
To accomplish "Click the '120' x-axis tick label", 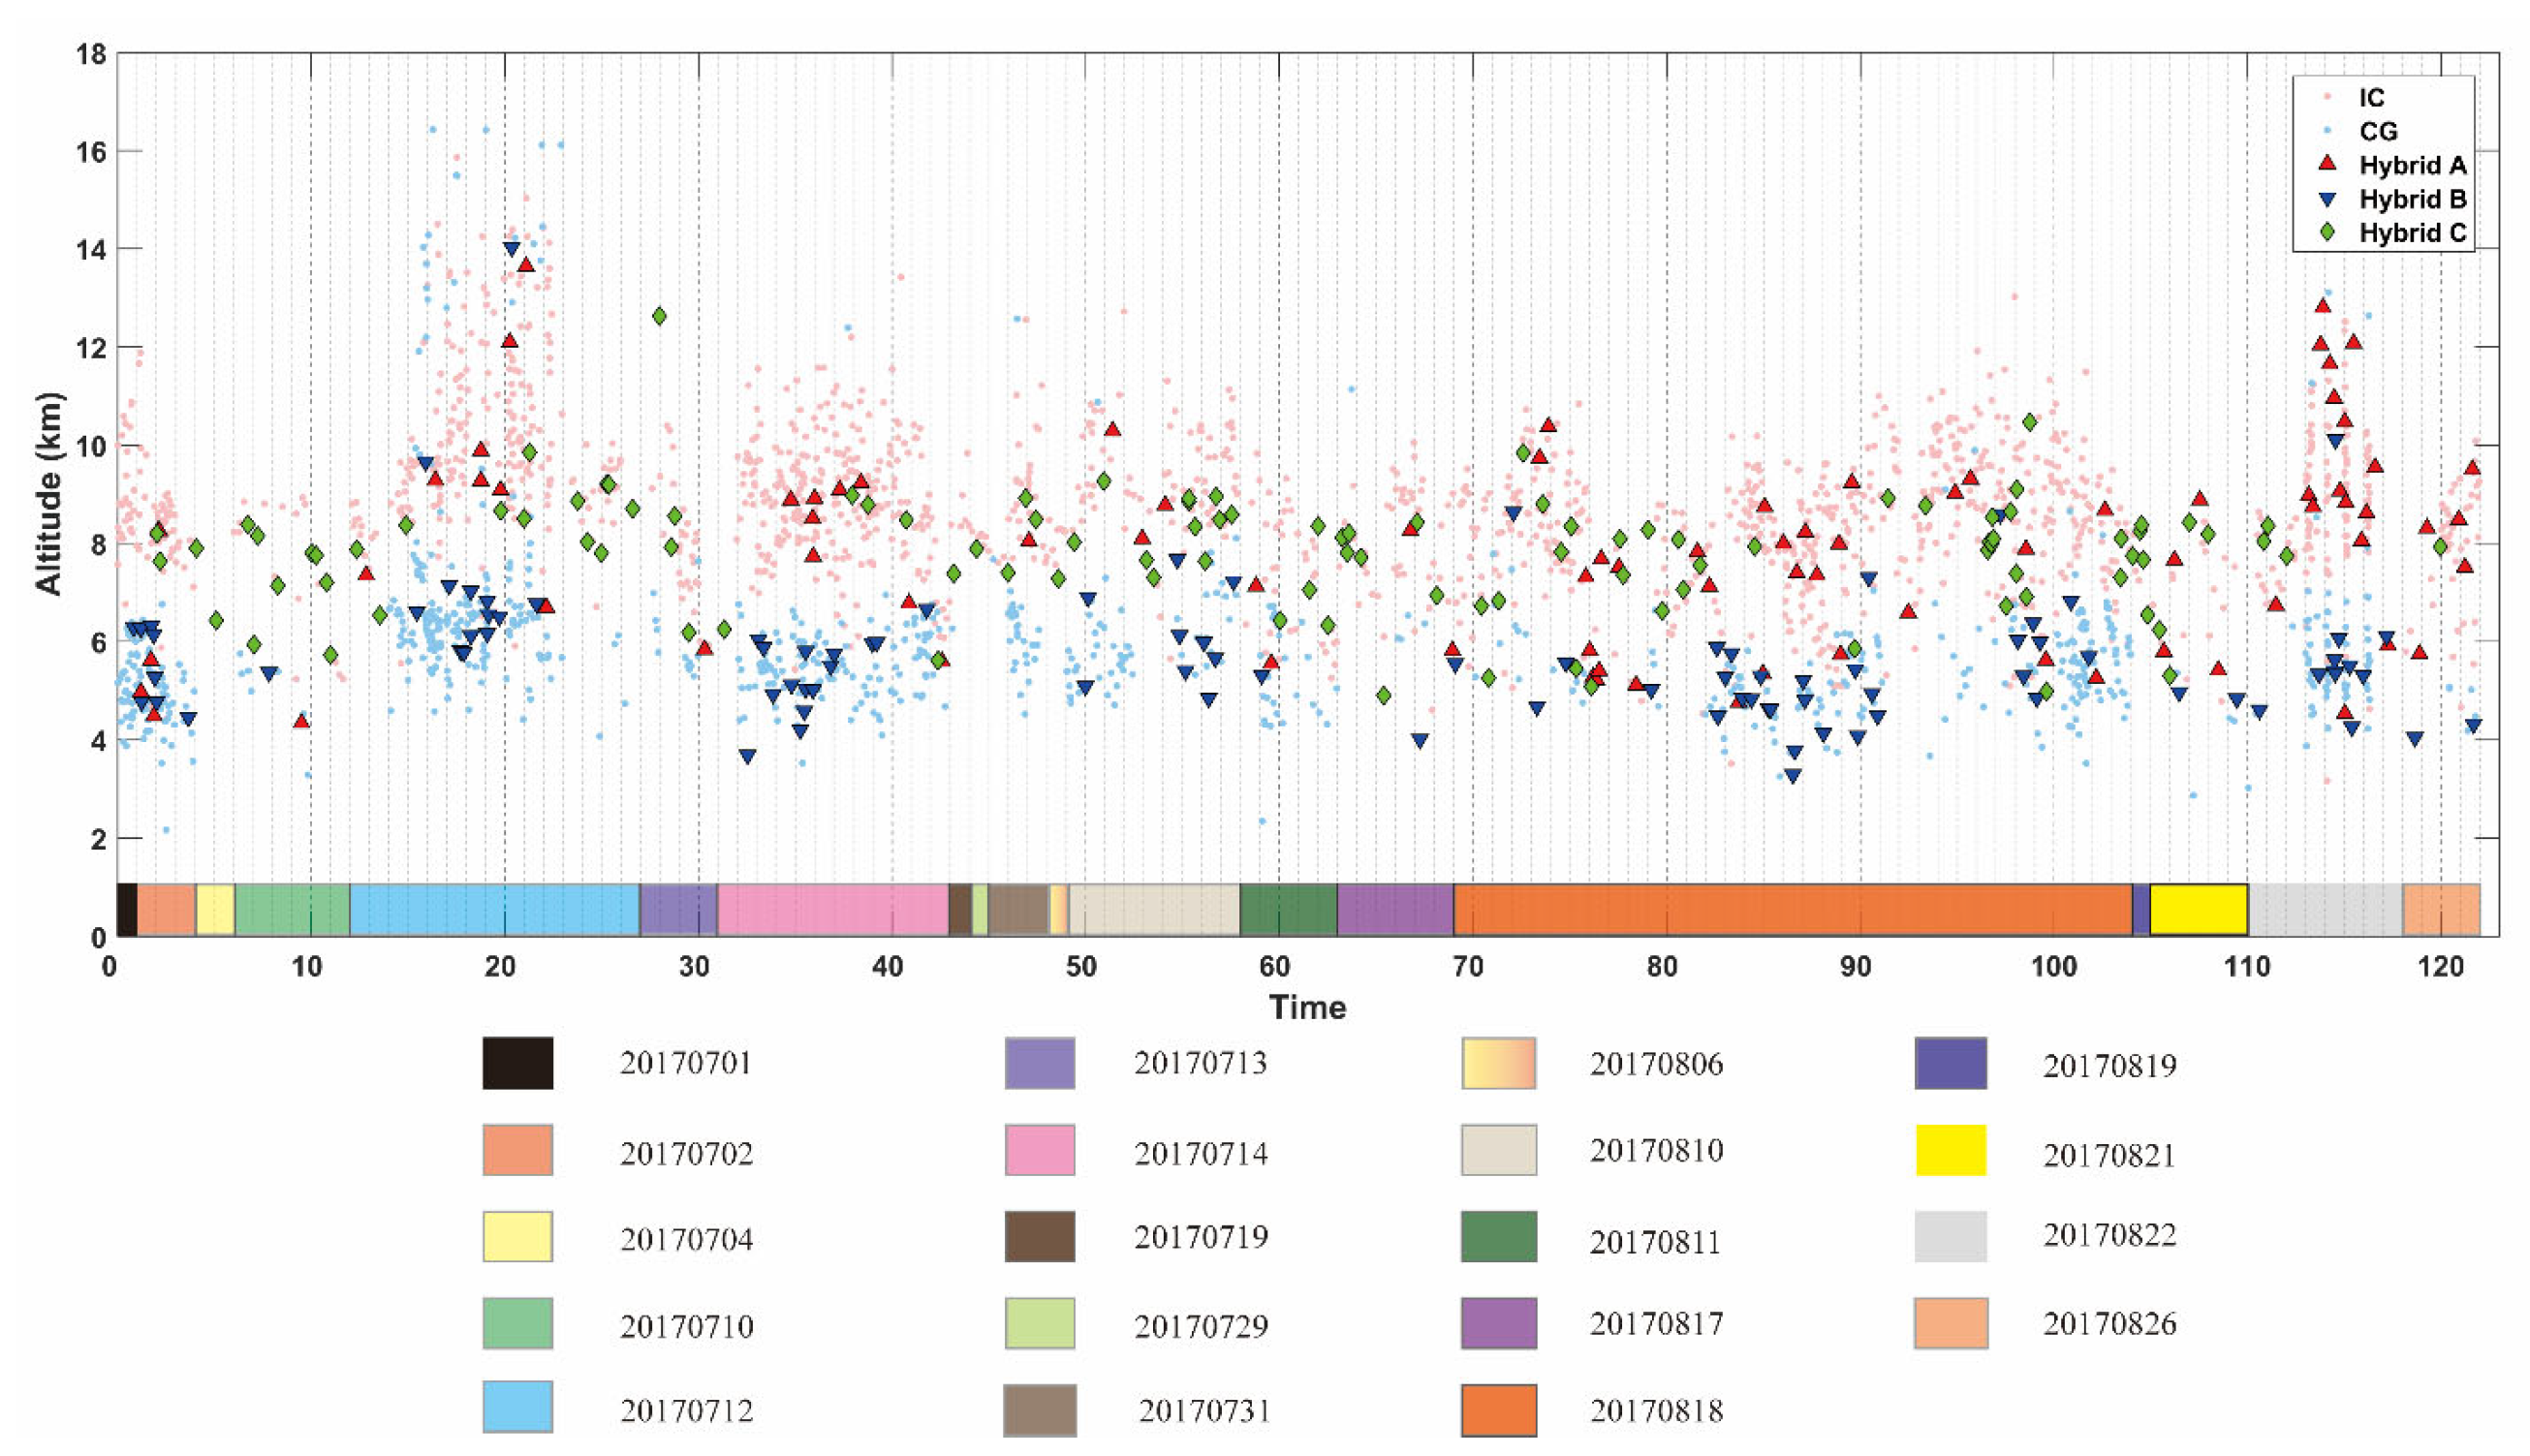I will click(2440, 967).
